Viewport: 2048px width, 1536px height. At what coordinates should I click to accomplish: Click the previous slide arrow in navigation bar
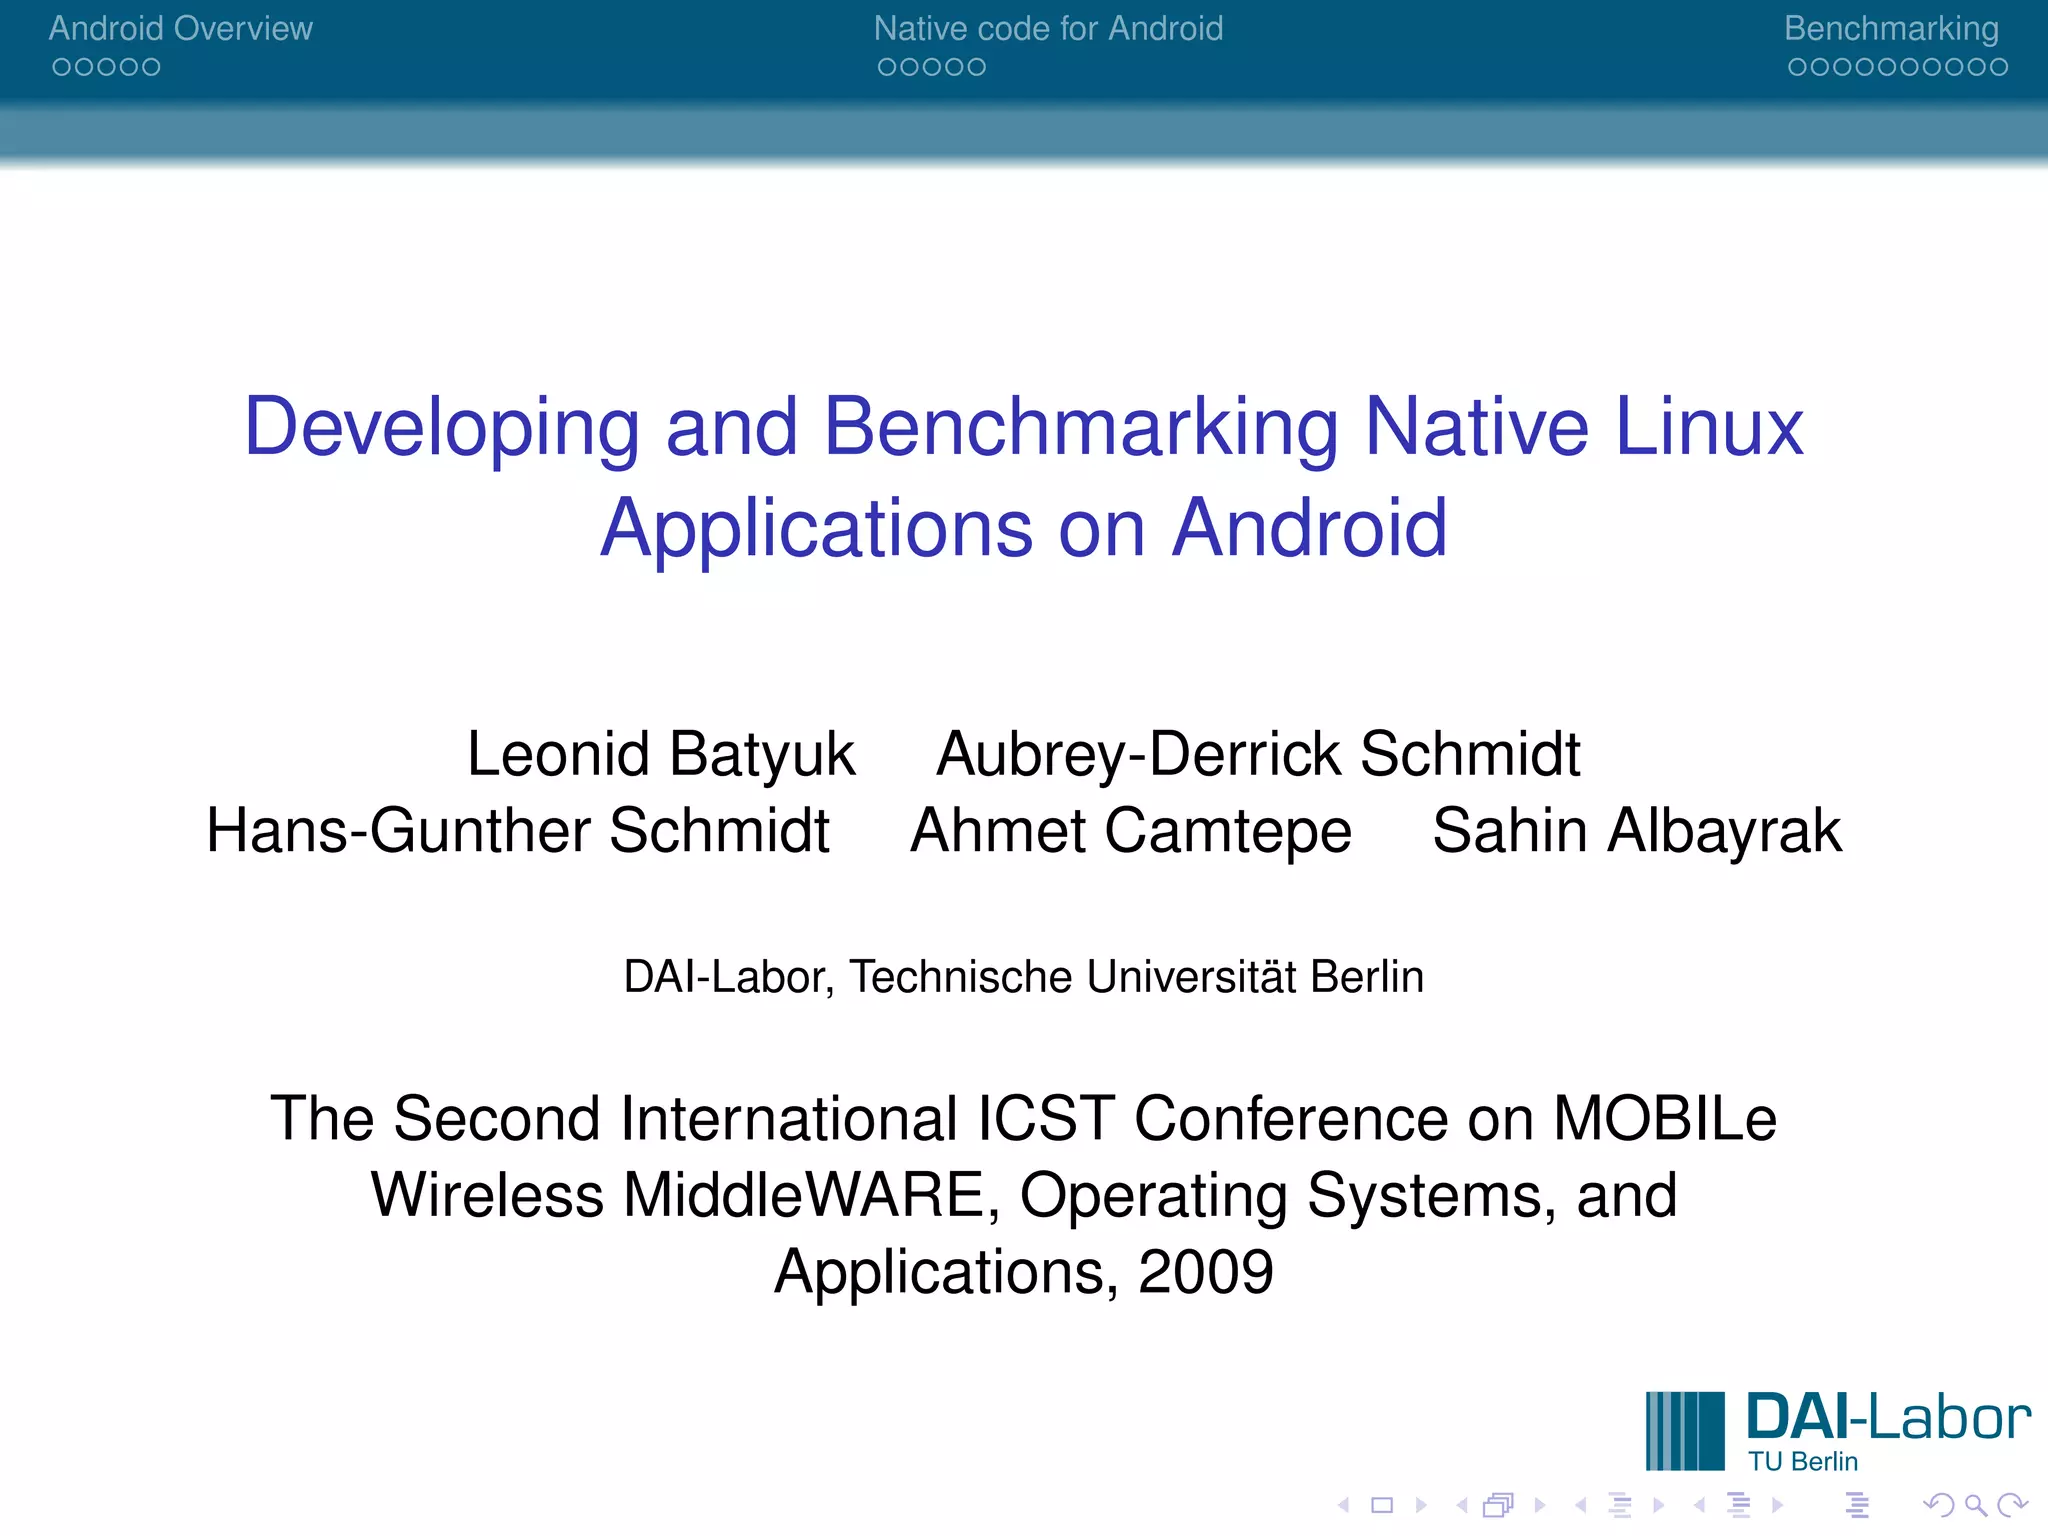[x=1344, y=1505]
